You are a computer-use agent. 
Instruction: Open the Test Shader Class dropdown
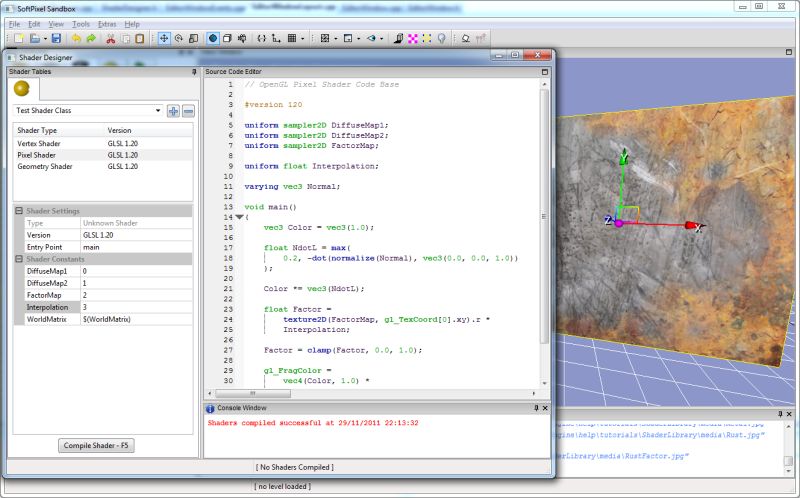tap(158, 111)
